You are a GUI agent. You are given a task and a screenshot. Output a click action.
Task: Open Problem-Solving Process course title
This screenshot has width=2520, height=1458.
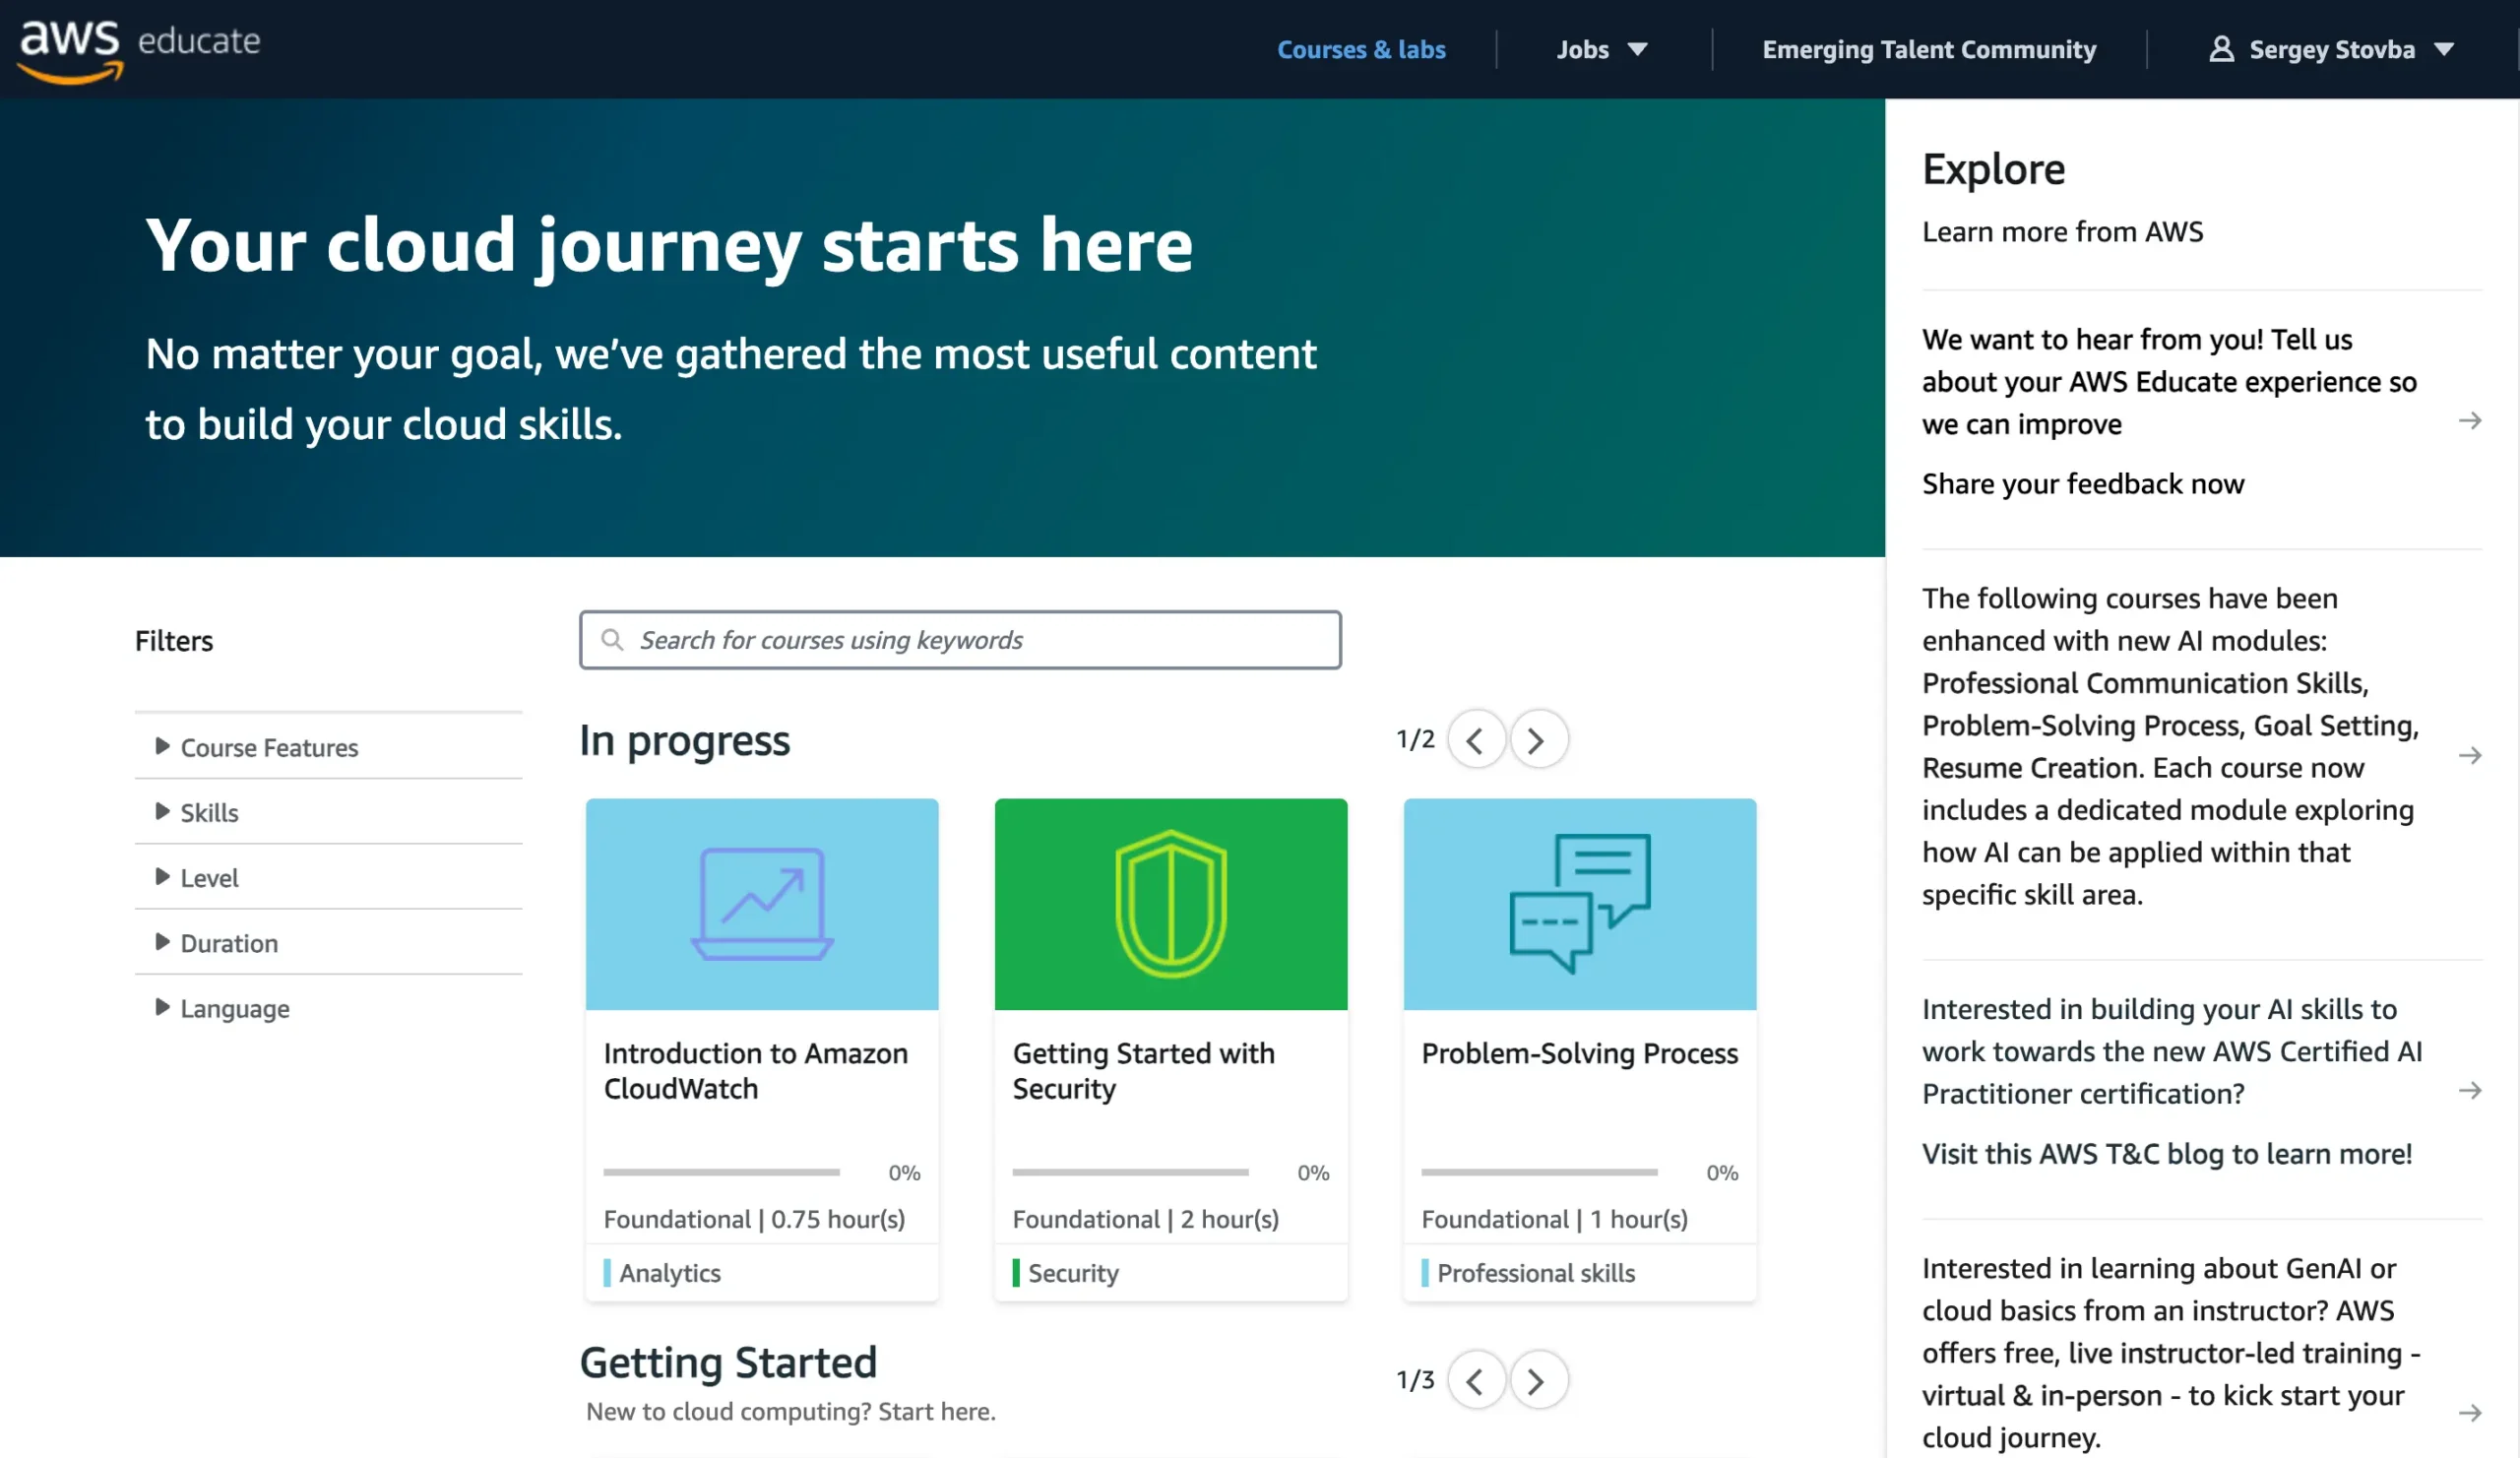[x=1580, y=1054]
